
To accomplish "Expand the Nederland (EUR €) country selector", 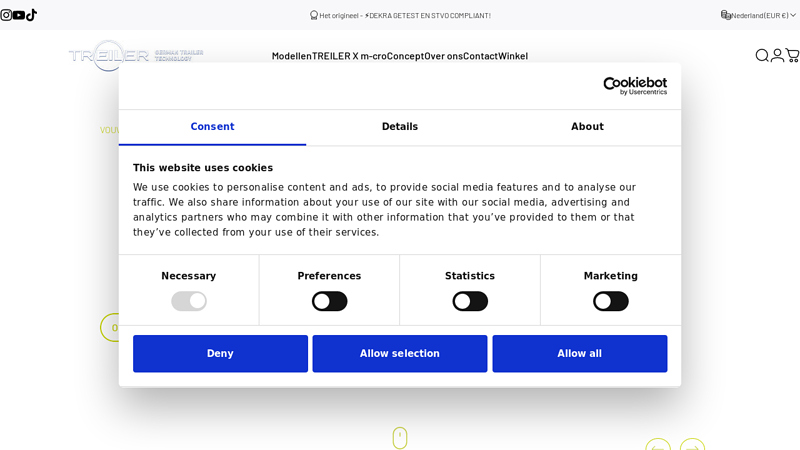I will tap(759, 15).
